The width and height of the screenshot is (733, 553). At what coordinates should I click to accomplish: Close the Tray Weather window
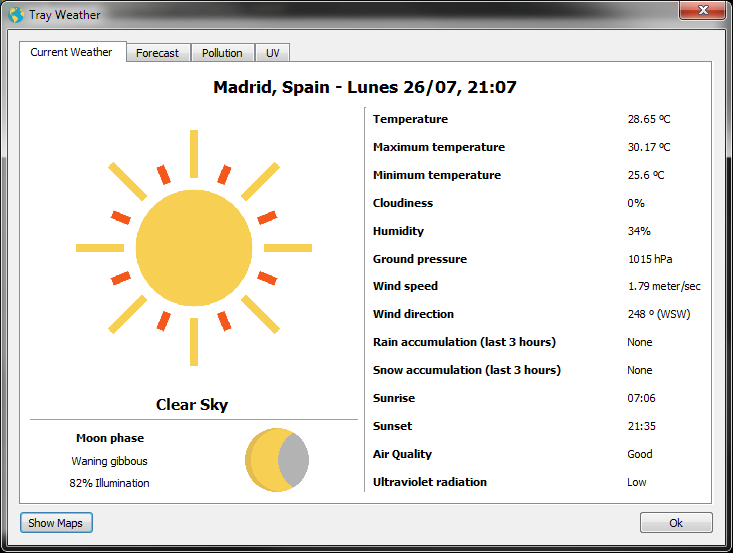click(703, 10)
